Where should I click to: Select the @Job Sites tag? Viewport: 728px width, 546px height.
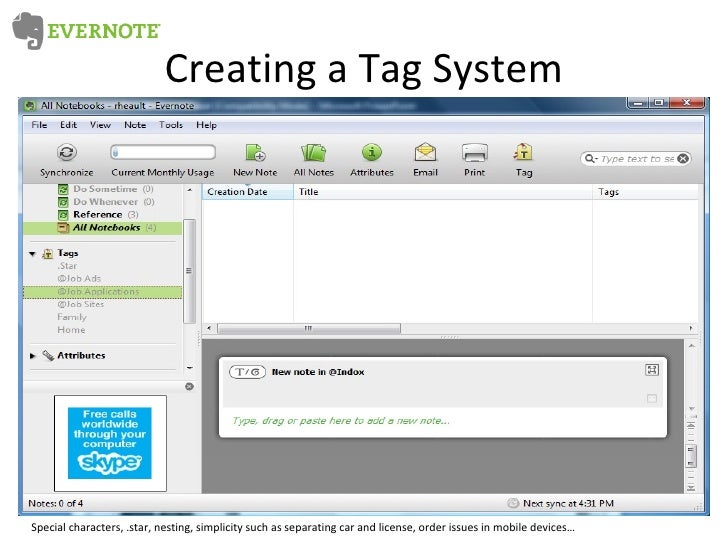click(x=80, y=305)
